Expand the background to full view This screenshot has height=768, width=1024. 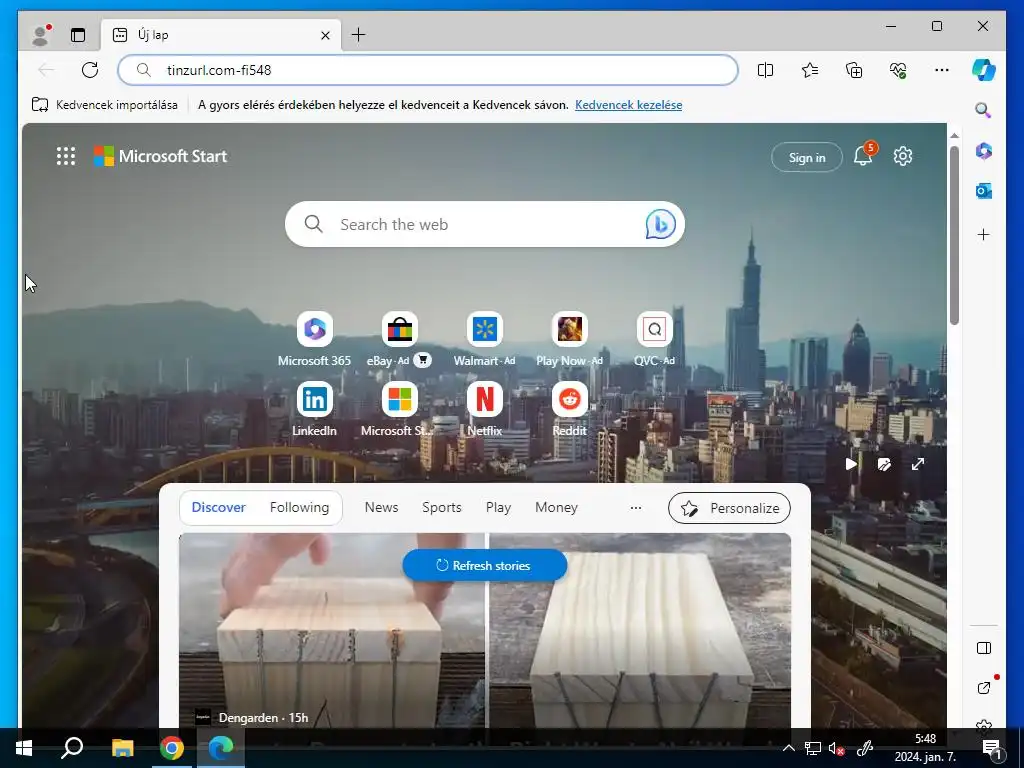tap(918, 464)
